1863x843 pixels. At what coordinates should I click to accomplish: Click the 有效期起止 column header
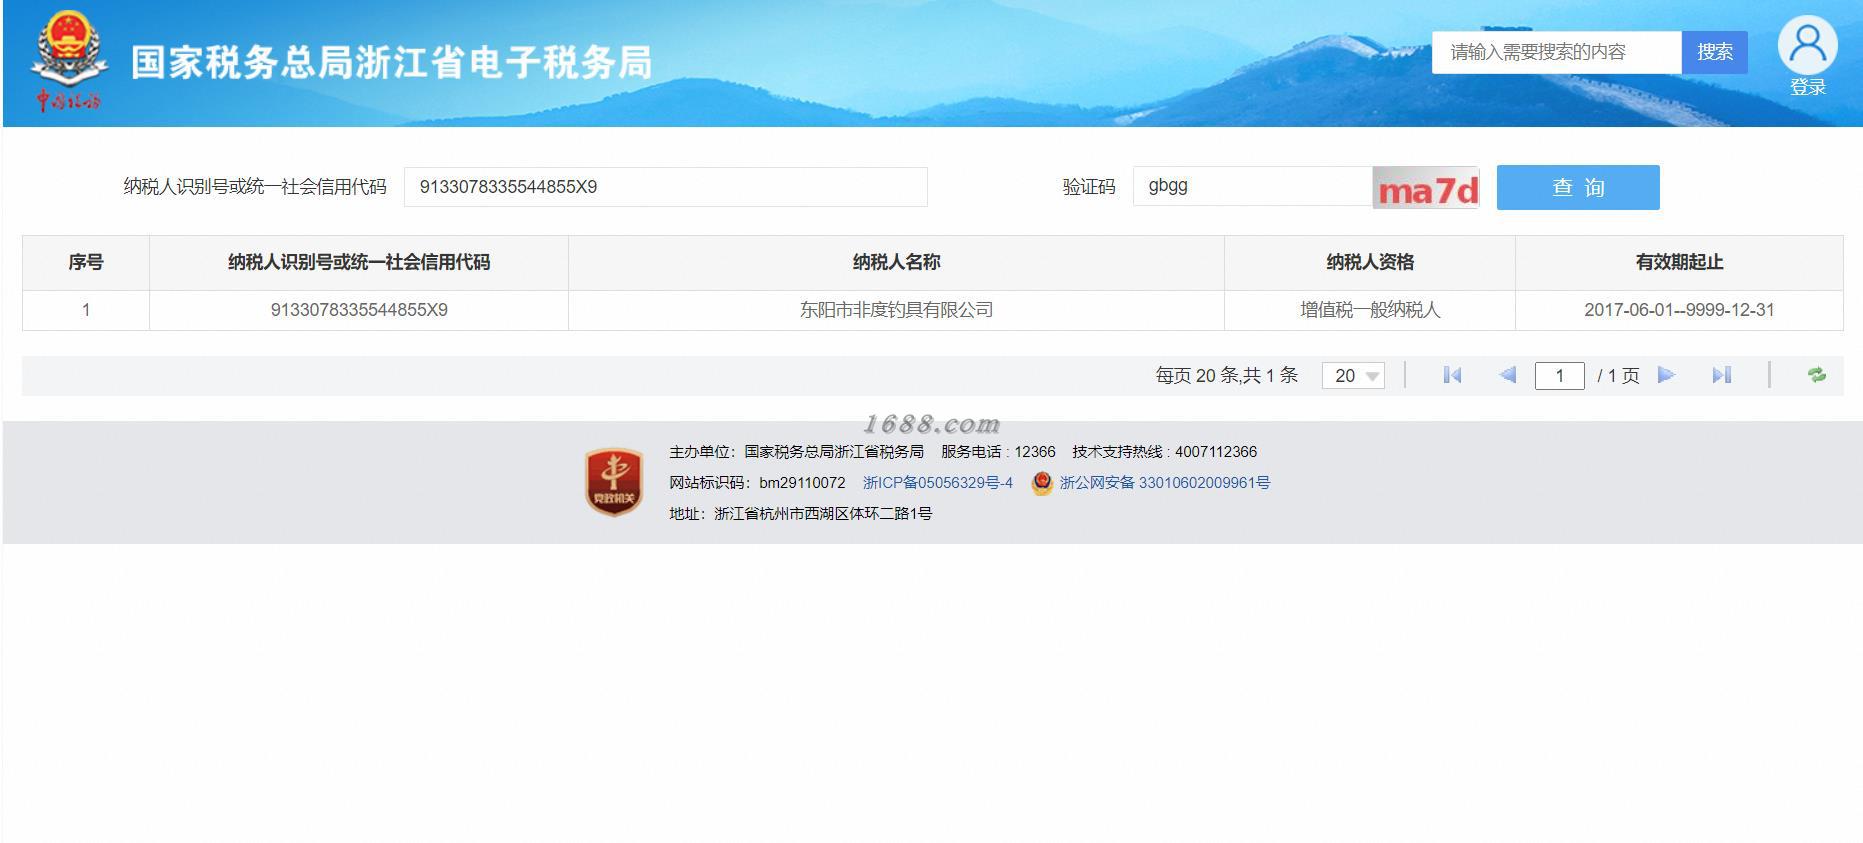coord(1679,263)
